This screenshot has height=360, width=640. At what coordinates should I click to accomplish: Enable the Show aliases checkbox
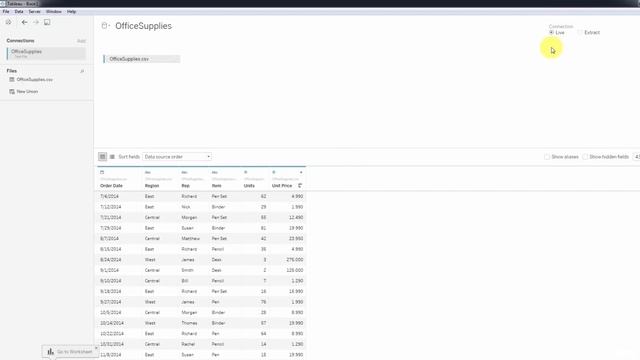pyautogui.click(x=547, y=157)
